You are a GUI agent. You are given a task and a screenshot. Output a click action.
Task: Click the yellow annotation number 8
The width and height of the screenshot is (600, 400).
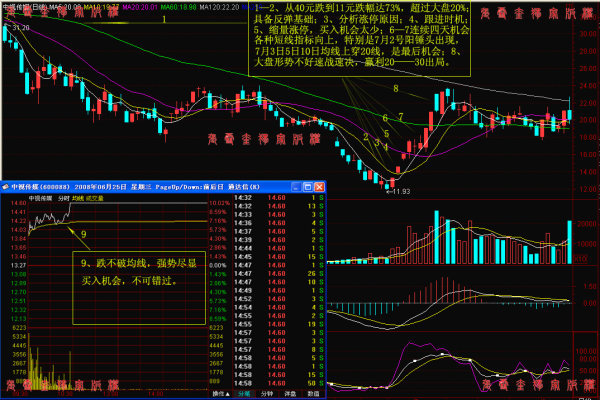396,88
